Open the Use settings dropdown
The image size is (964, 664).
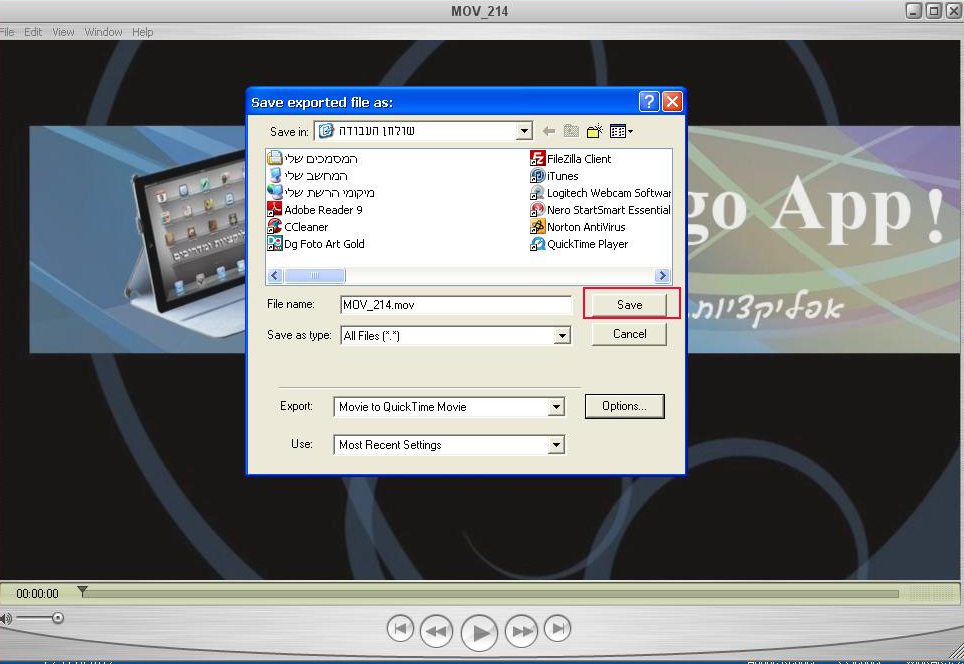click(x=556, y=445)
